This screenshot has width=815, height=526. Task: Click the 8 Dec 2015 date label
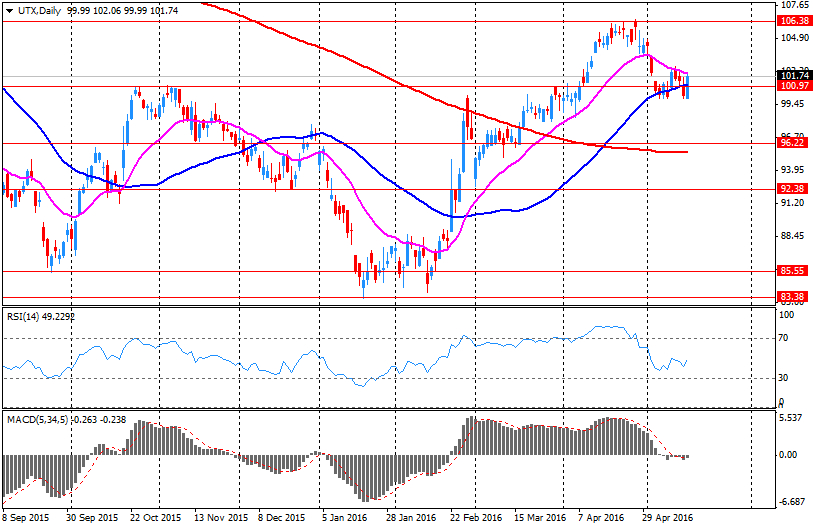click(x=282, y=518)
